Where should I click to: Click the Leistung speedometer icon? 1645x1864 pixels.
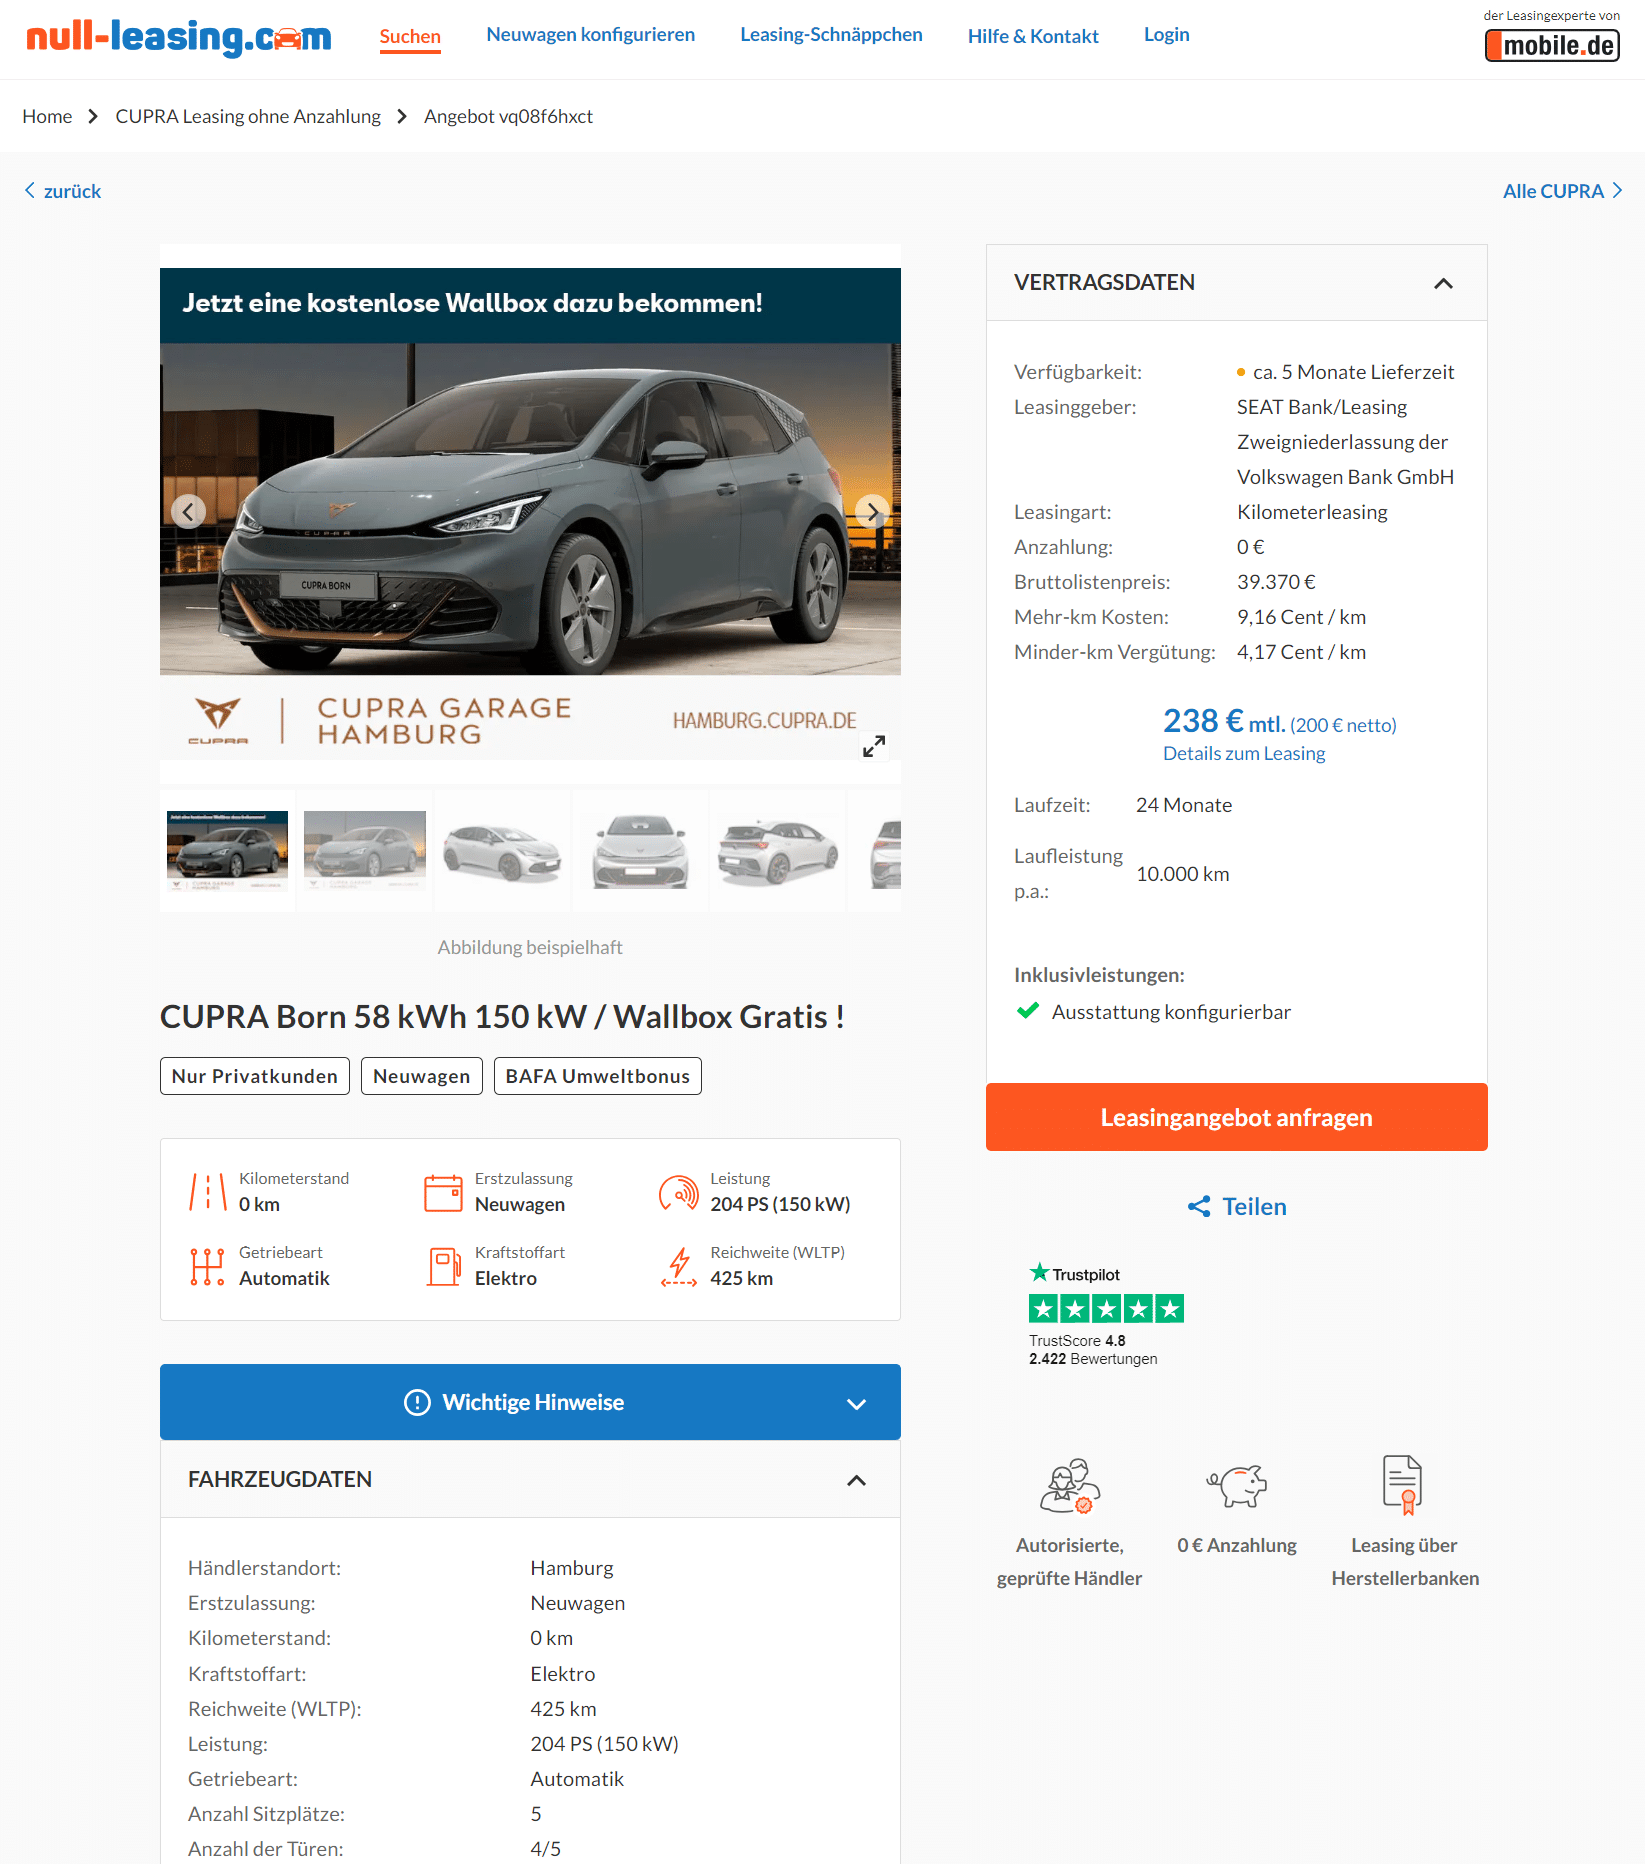(679, 1192)
